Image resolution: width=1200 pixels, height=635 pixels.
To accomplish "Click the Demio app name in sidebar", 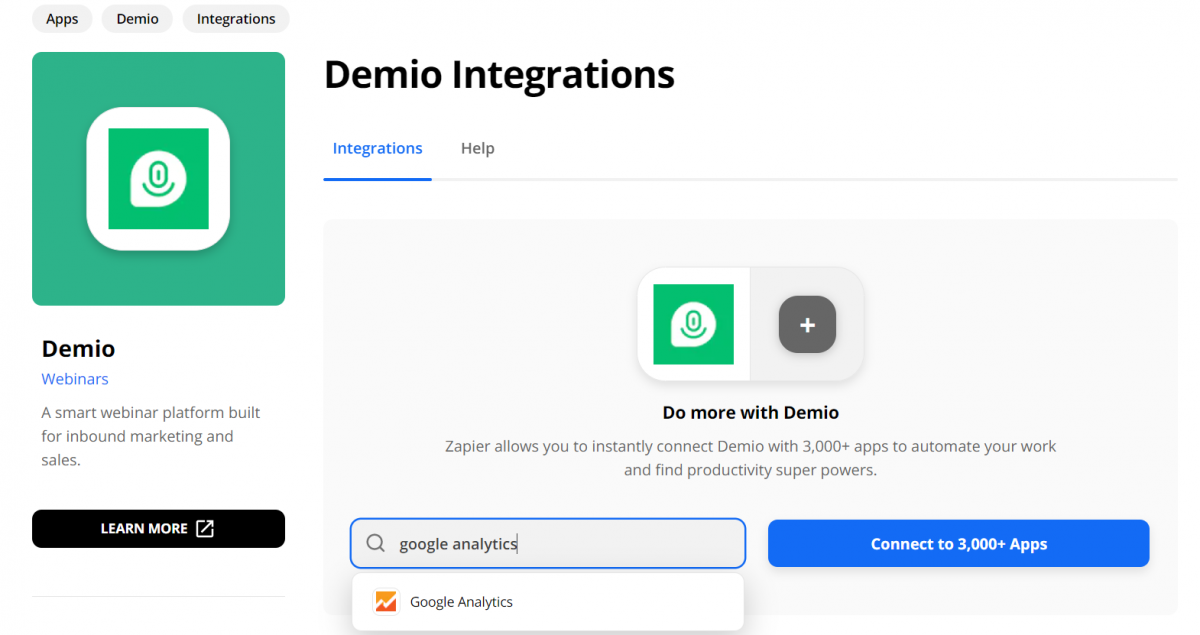I will point(78,349).
